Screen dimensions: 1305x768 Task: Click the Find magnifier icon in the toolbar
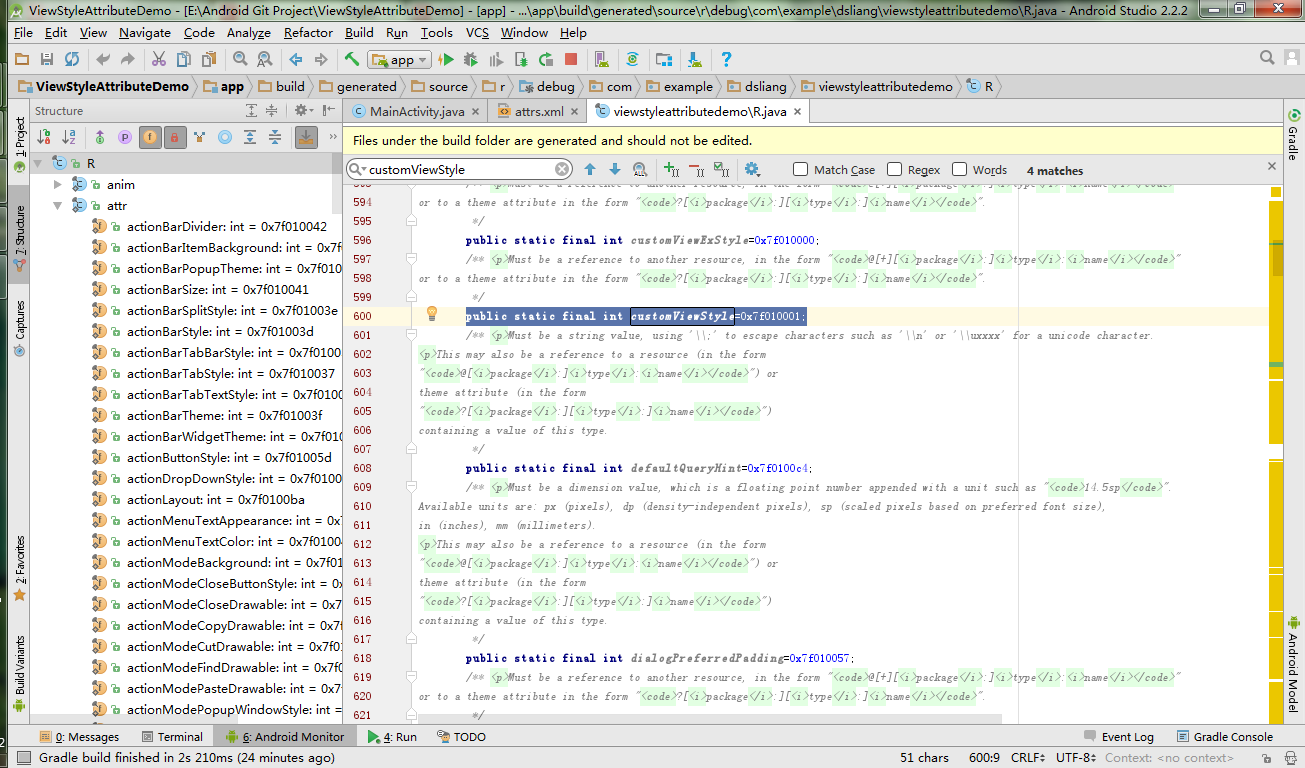240,60
